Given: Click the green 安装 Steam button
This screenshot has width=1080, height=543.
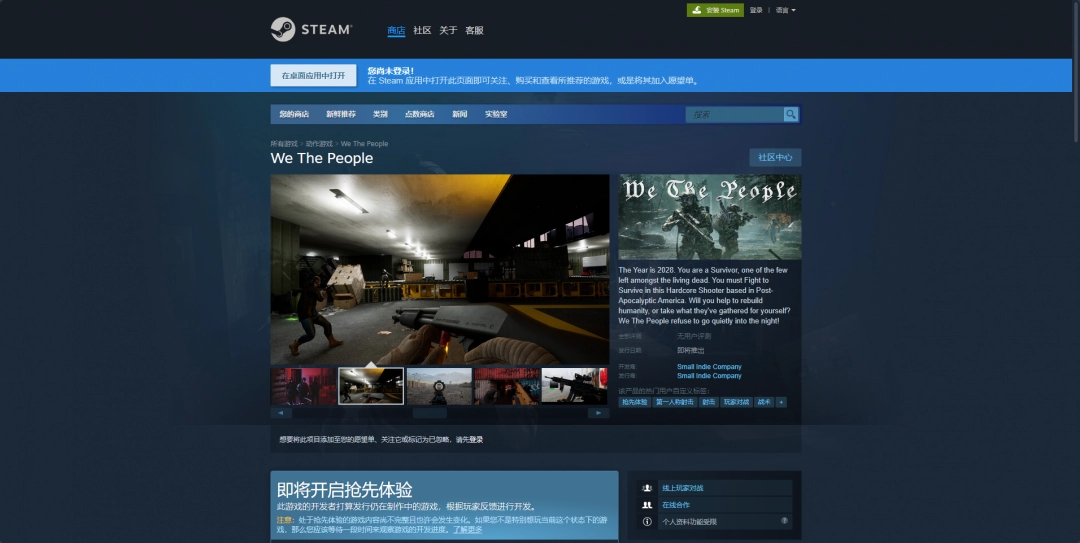Looking at the screenshot, I should point(715,10).
